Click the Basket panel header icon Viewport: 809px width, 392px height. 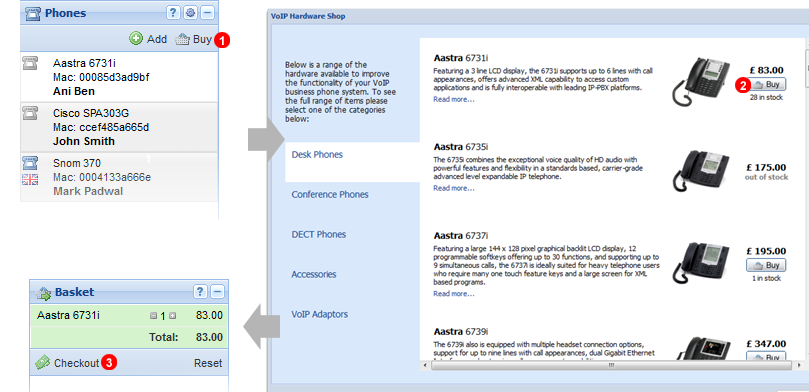tap(43, 293)
